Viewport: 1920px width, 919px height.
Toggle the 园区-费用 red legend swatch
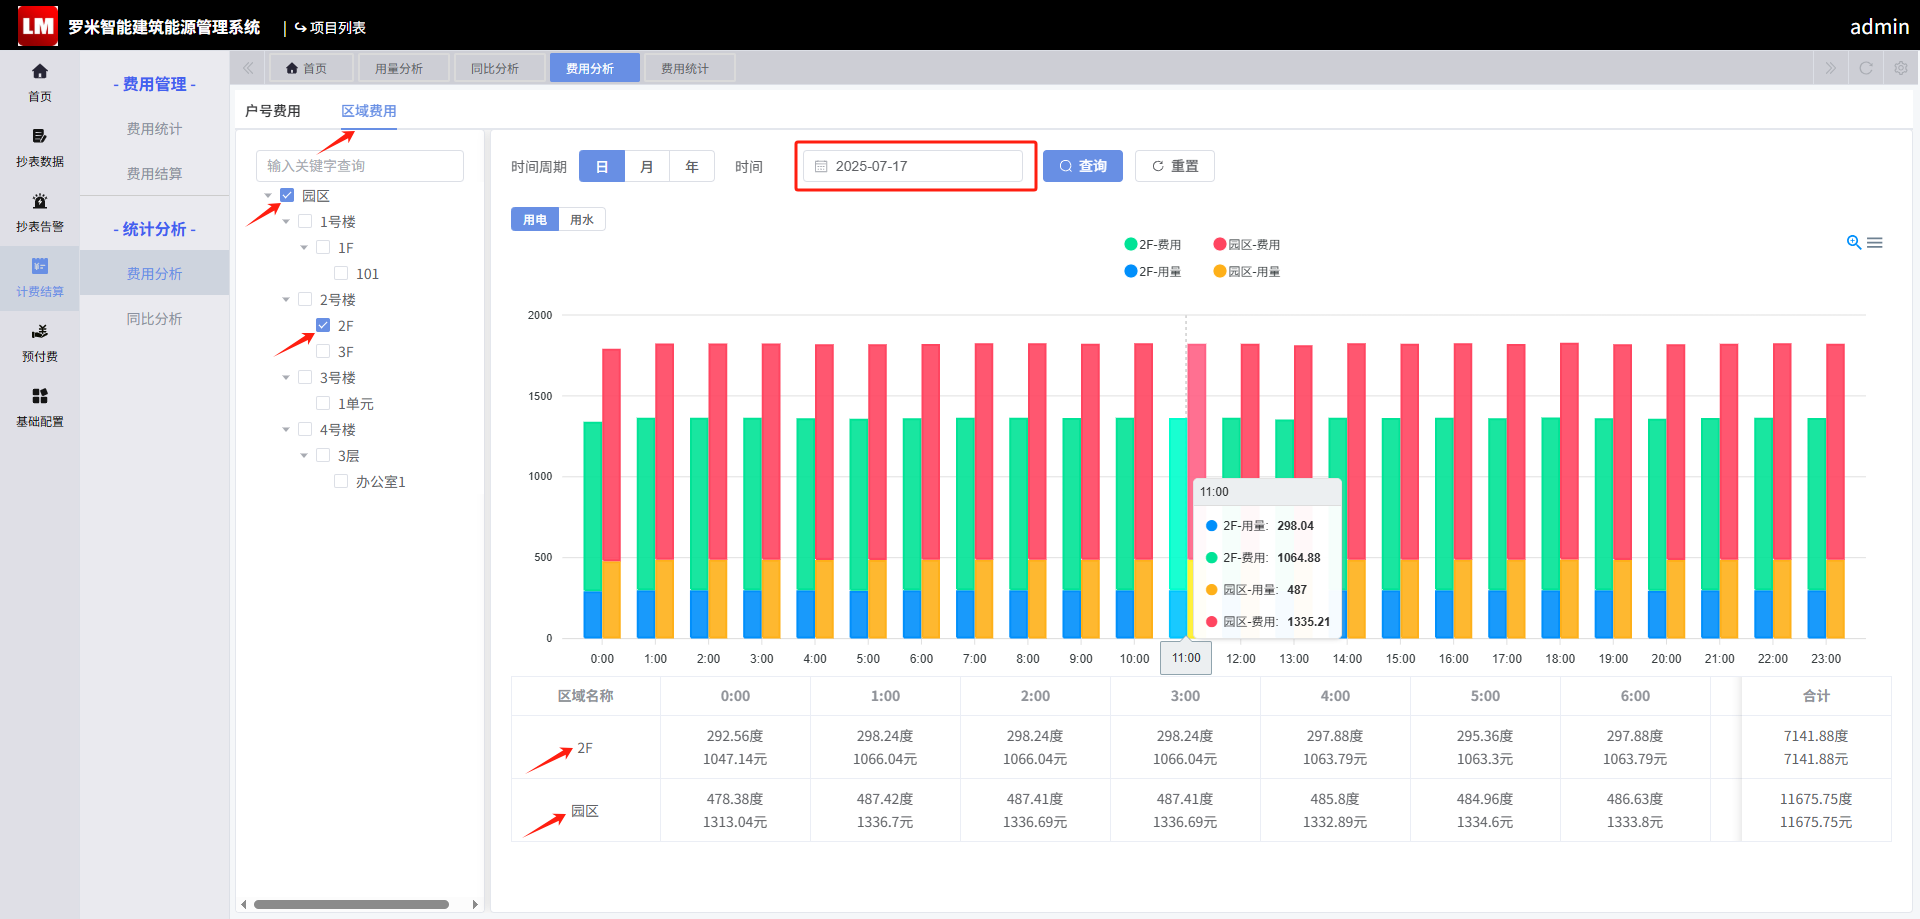point(1220,244)
